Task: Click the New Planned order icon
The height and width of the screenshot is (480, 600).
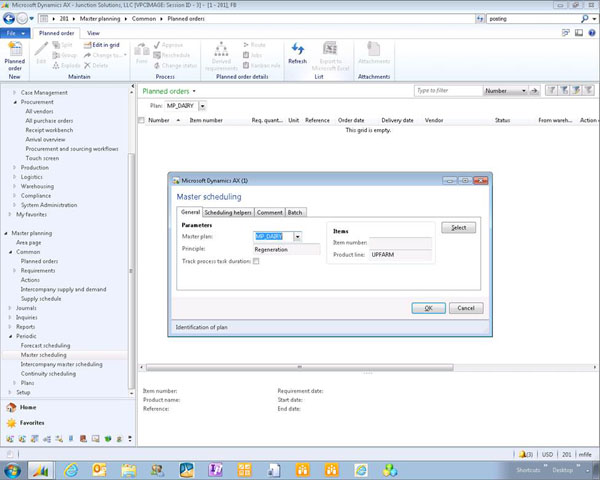Action: pyautogui.click(x=15, y=50)
